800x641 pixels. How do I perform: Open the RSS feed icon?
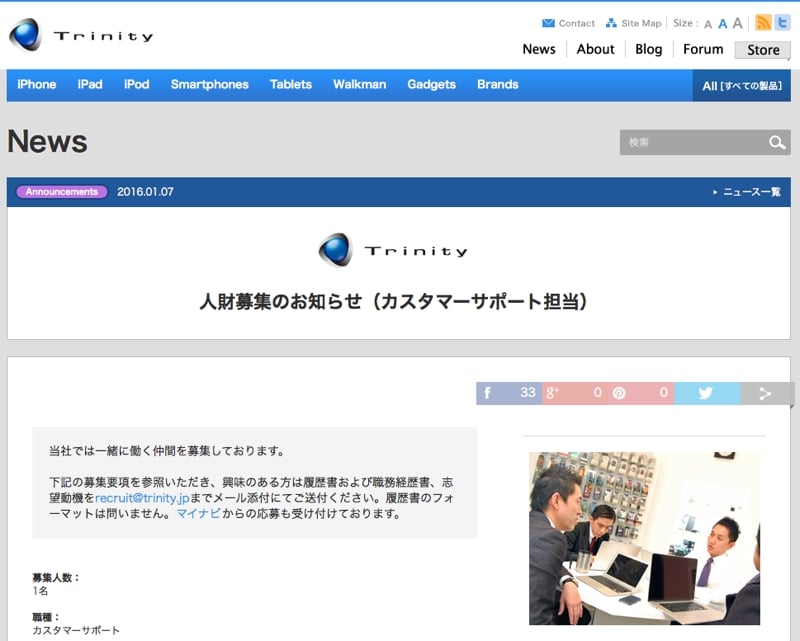(763, 23)
